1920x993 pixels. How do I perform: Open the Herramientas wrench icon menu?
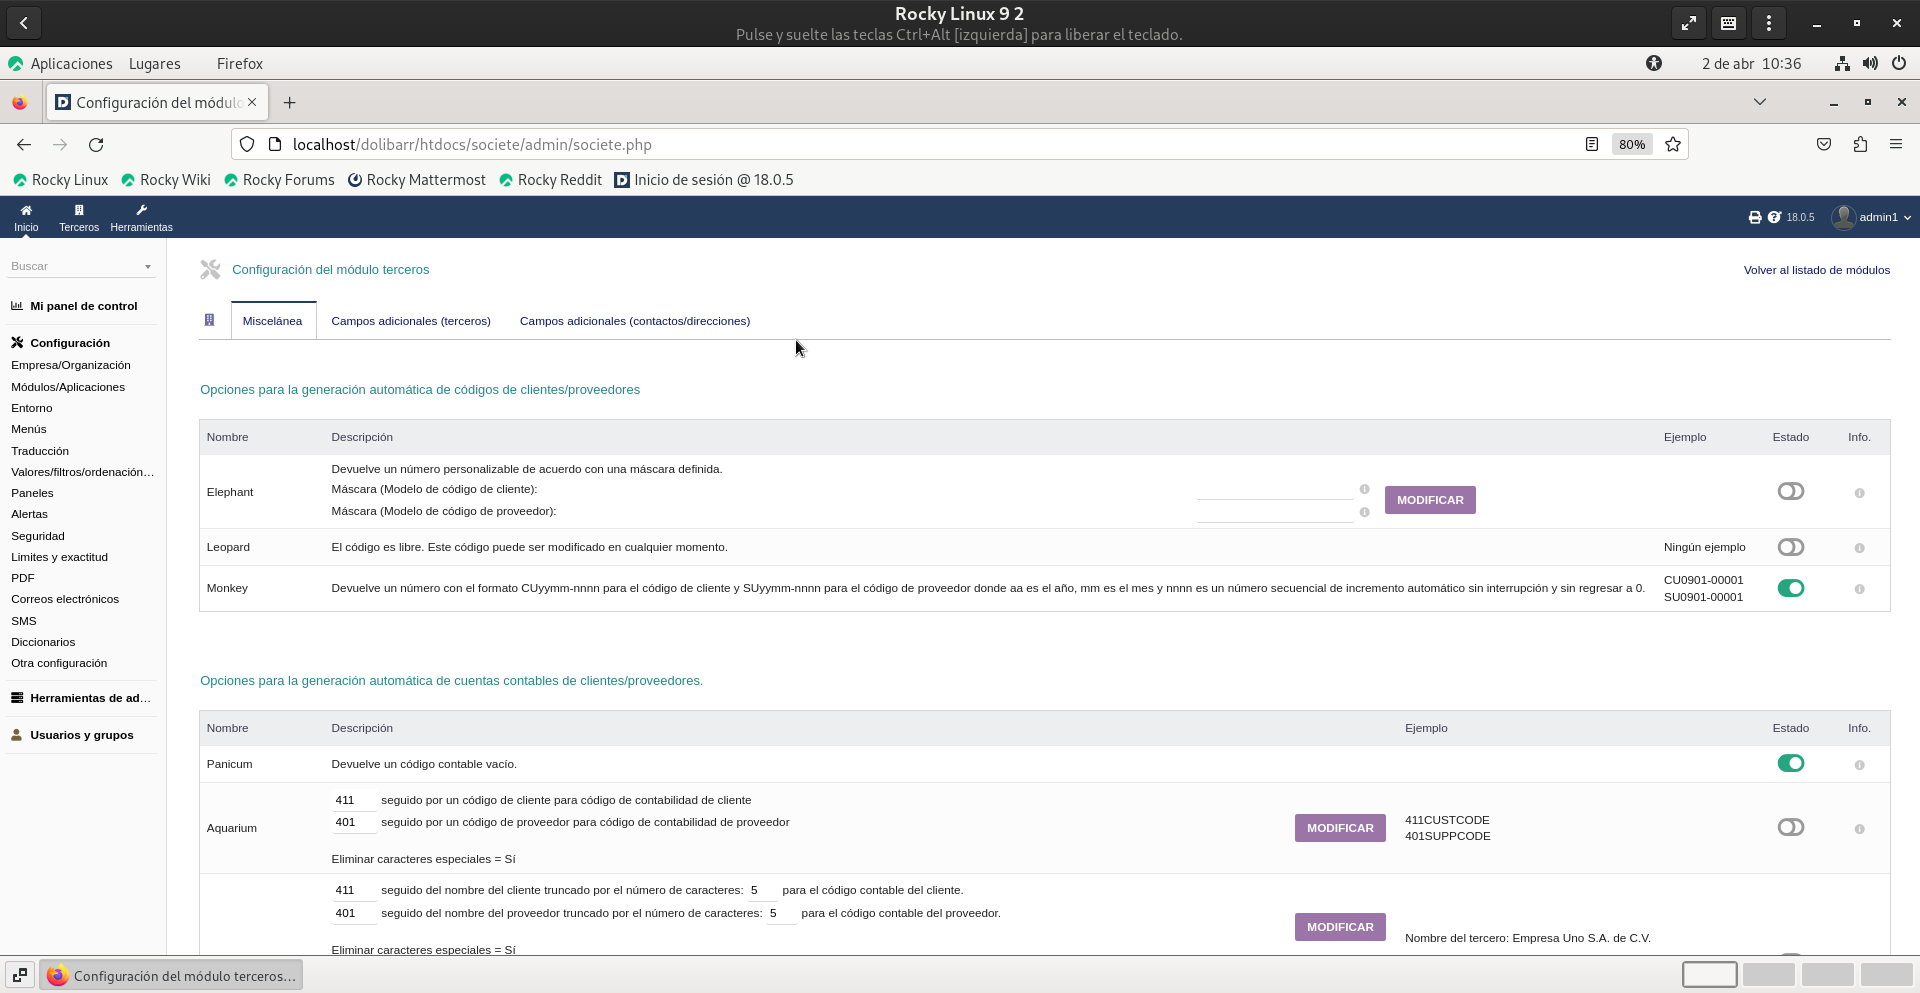coord(141,211)
